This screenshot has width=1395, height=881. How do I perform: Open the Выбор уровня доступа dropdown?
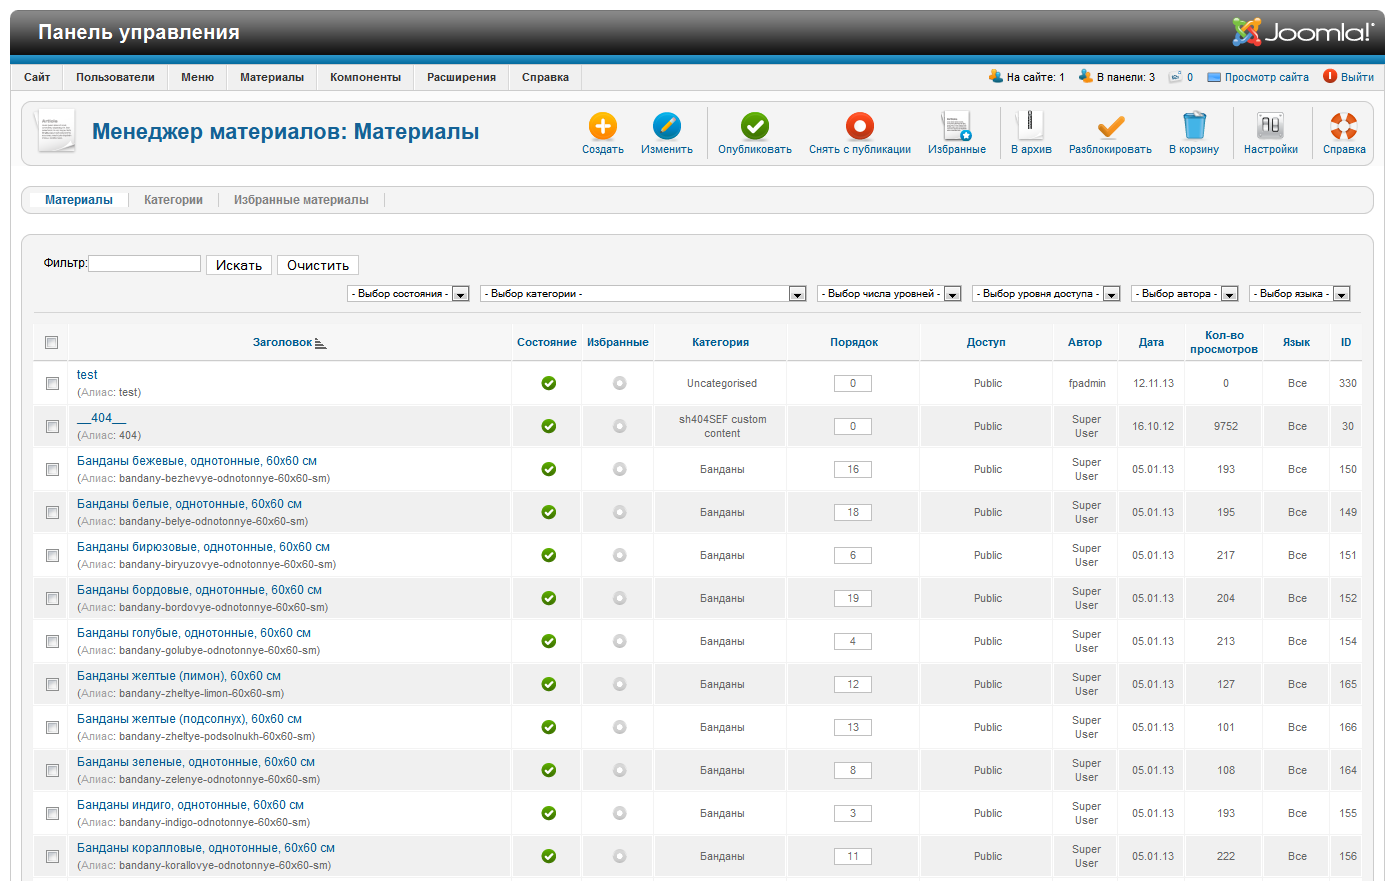pos(1047,294)
